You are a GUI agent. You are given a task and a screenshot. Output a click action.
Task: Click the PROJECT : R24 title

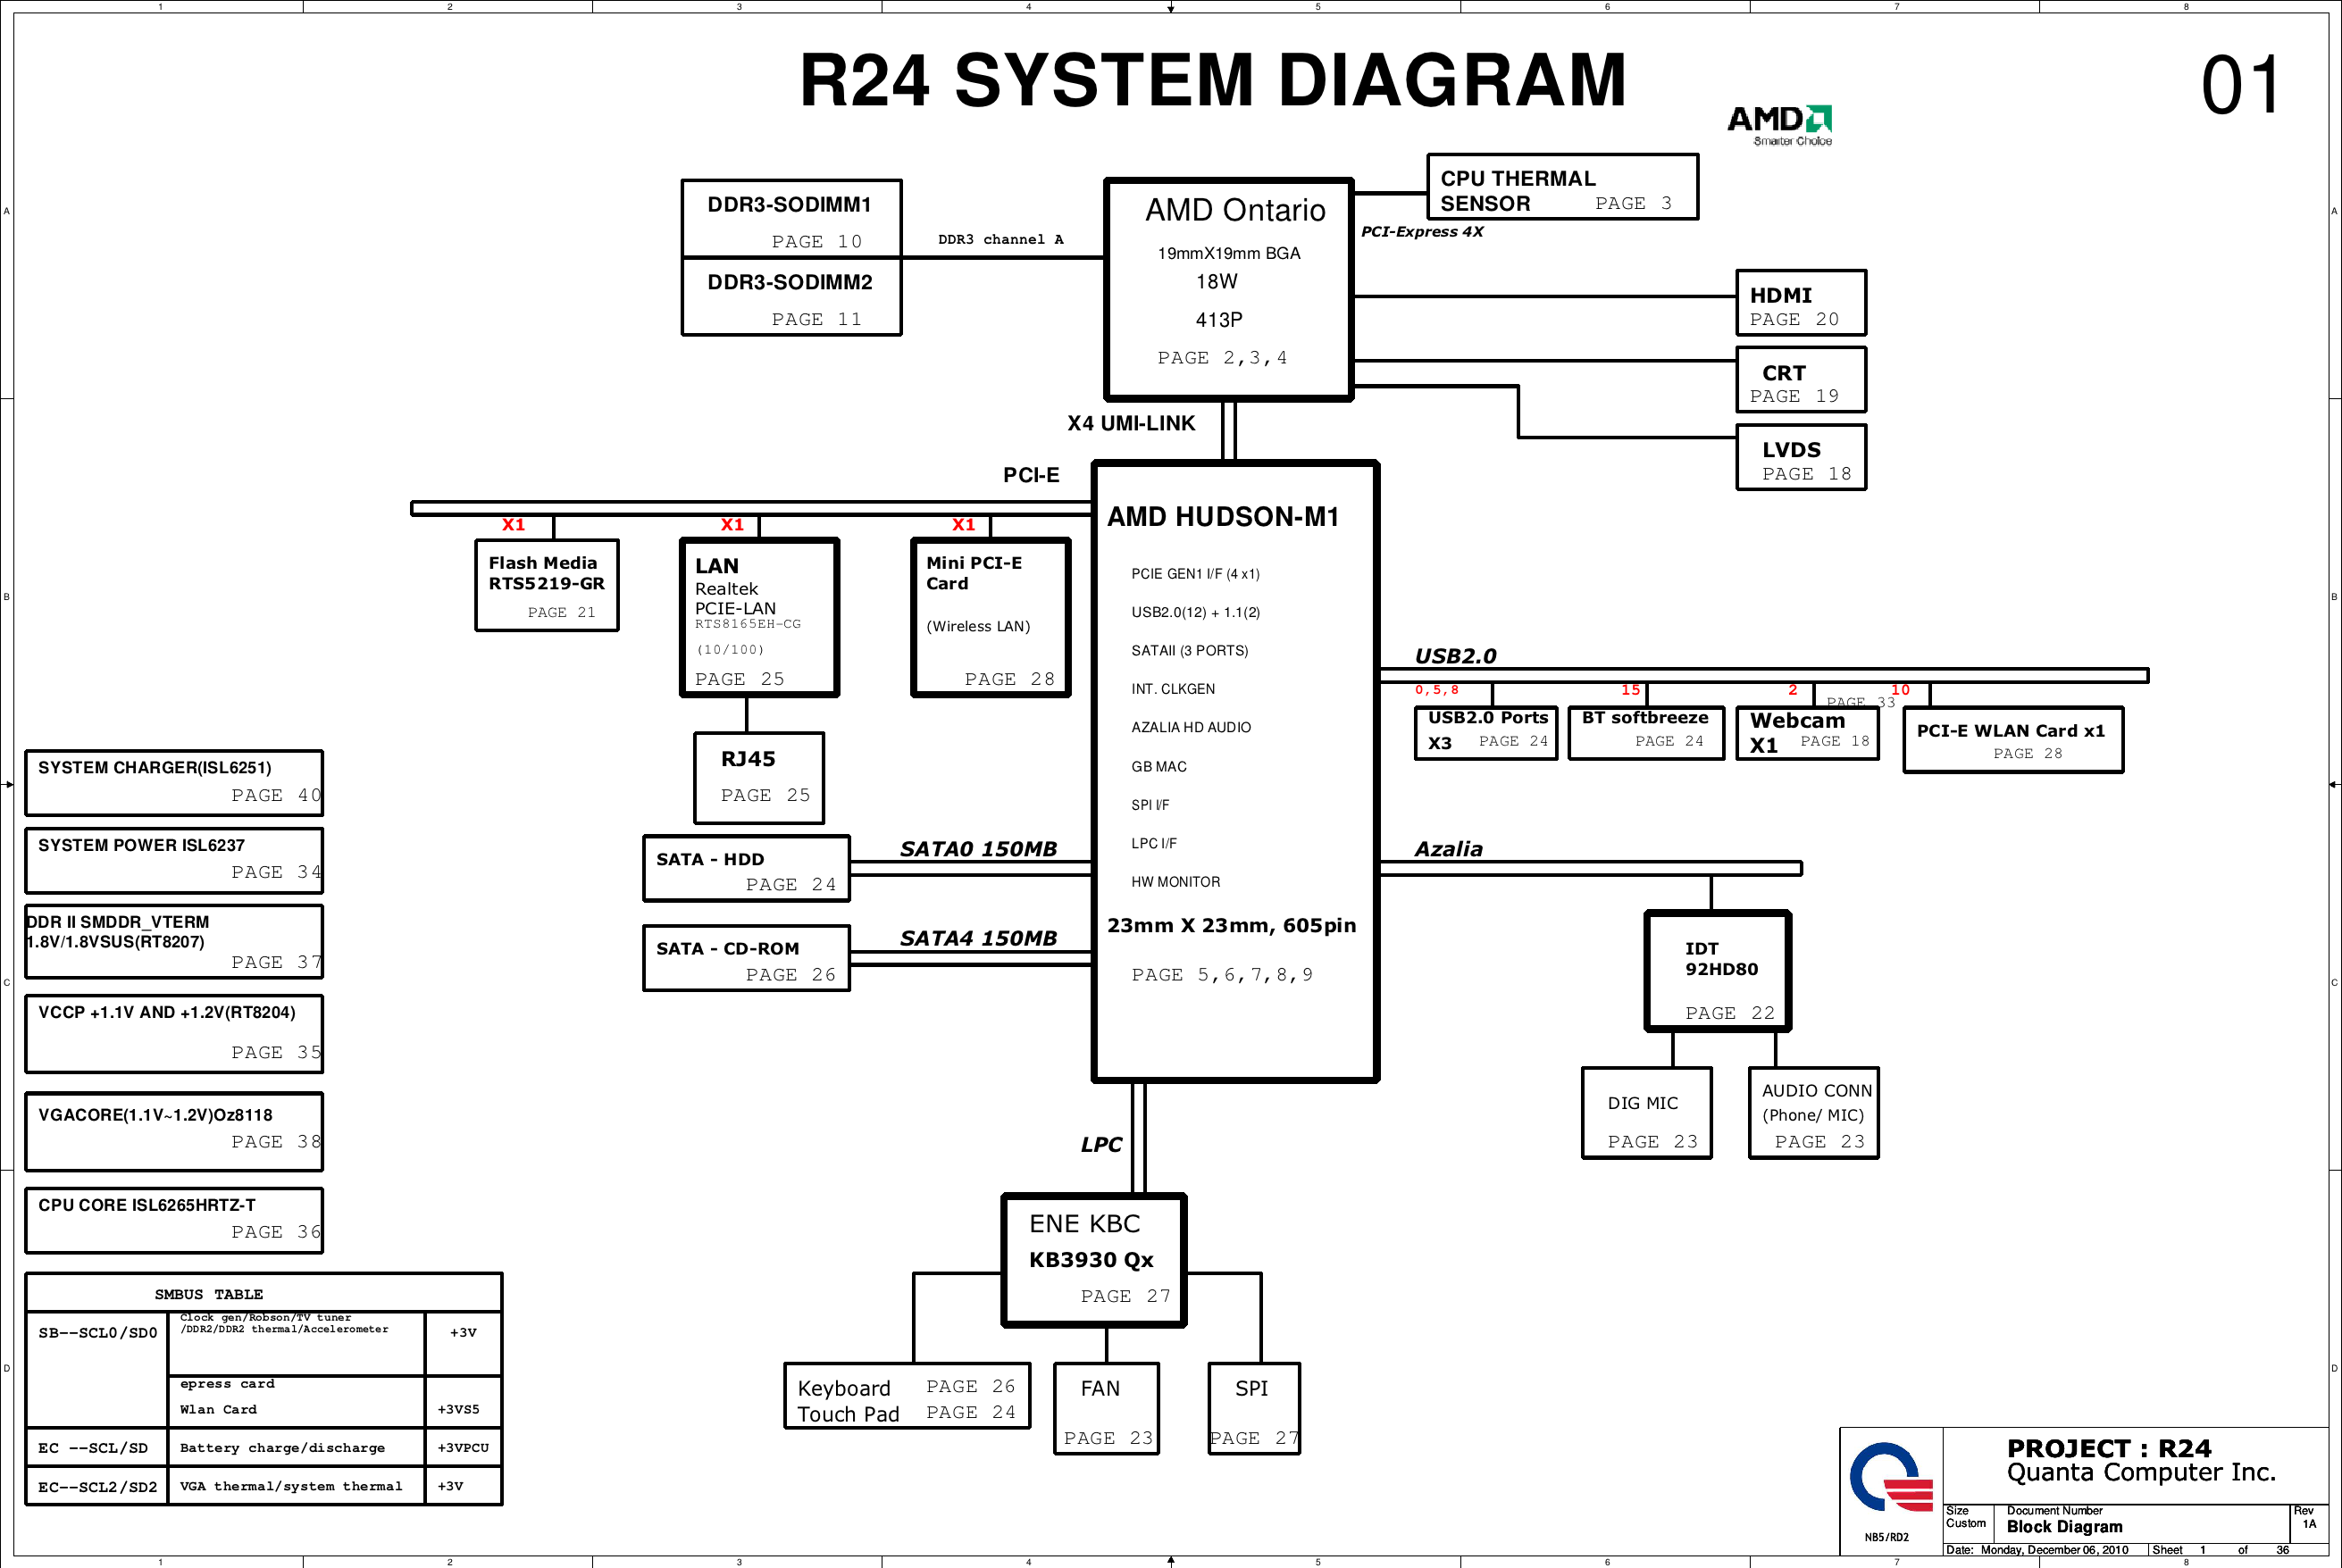click(x=2109, y=1448)
